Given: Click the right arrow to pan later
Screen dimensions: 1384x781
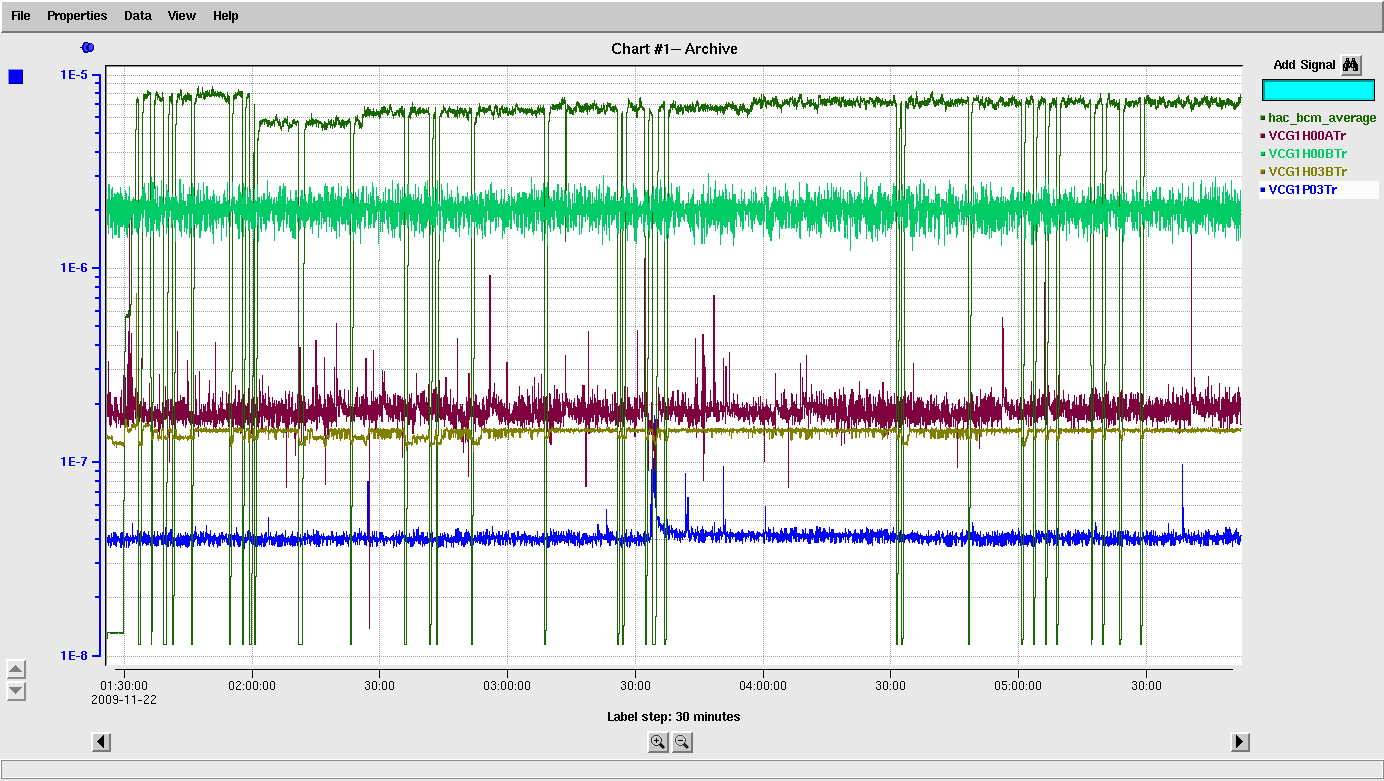Looking at the screenshot, I should point(1240,742).
